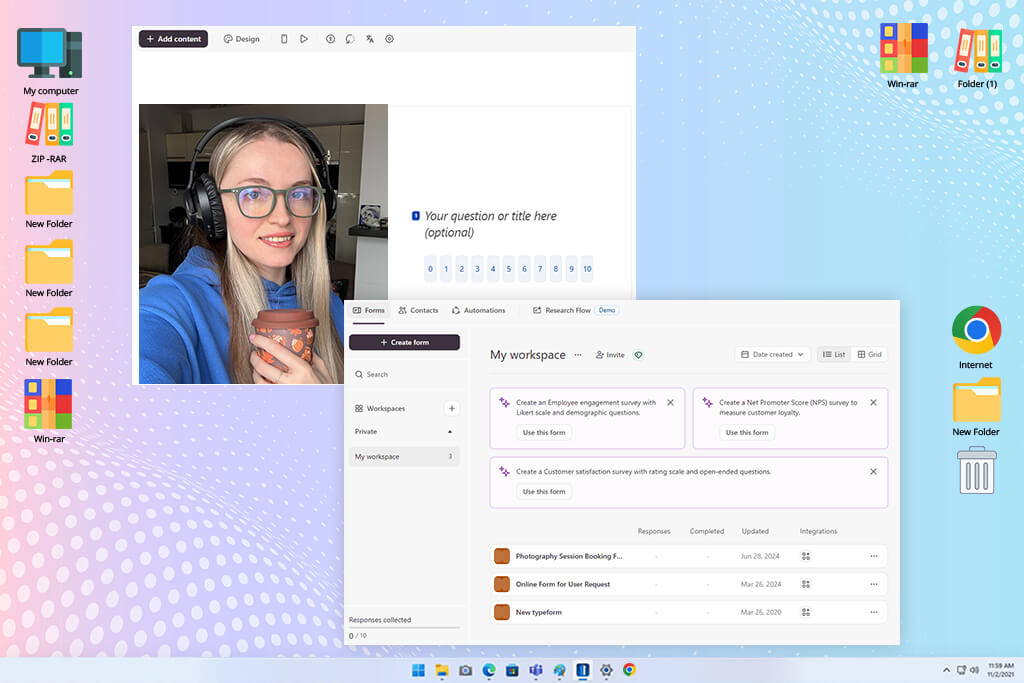Use this form for Customer satisfaction survey

544,492
